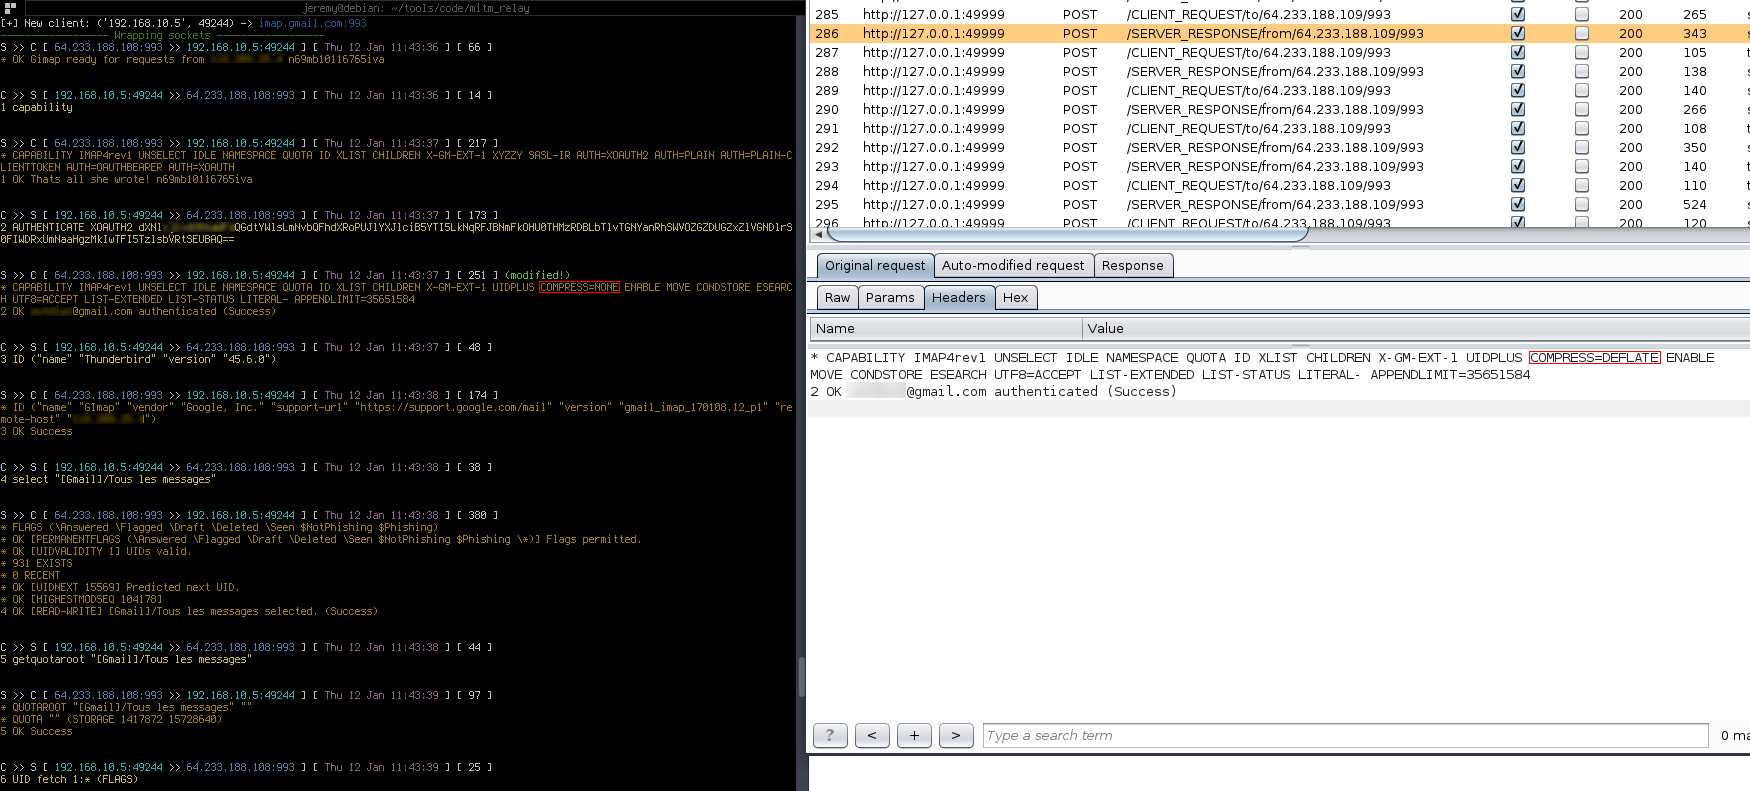
Task: Switch to the Original request tab
Action: [875, 266]
